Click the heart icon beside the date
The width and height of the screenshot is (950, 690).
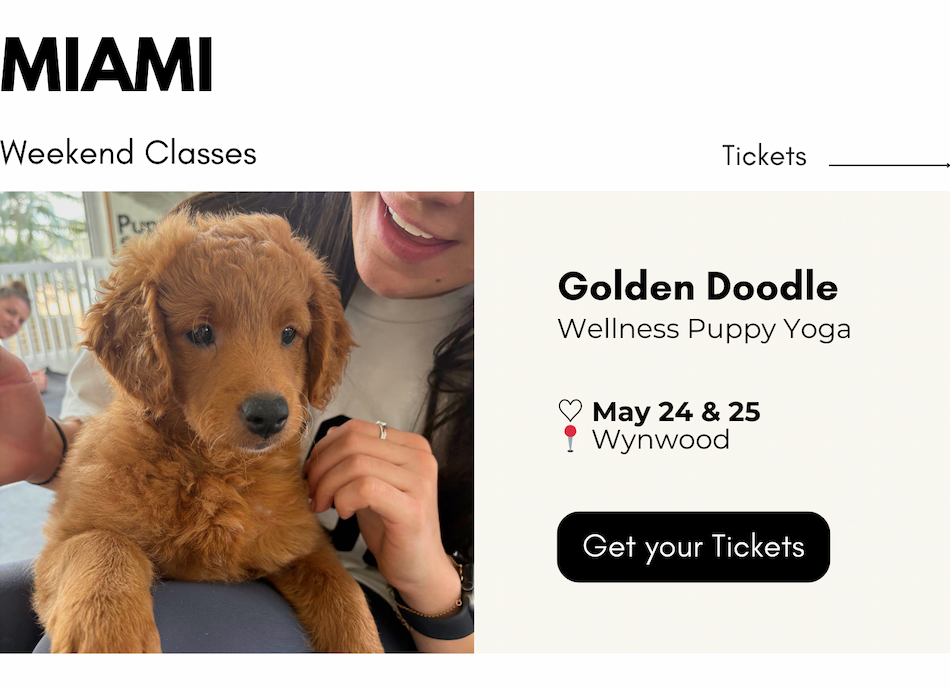570,411
